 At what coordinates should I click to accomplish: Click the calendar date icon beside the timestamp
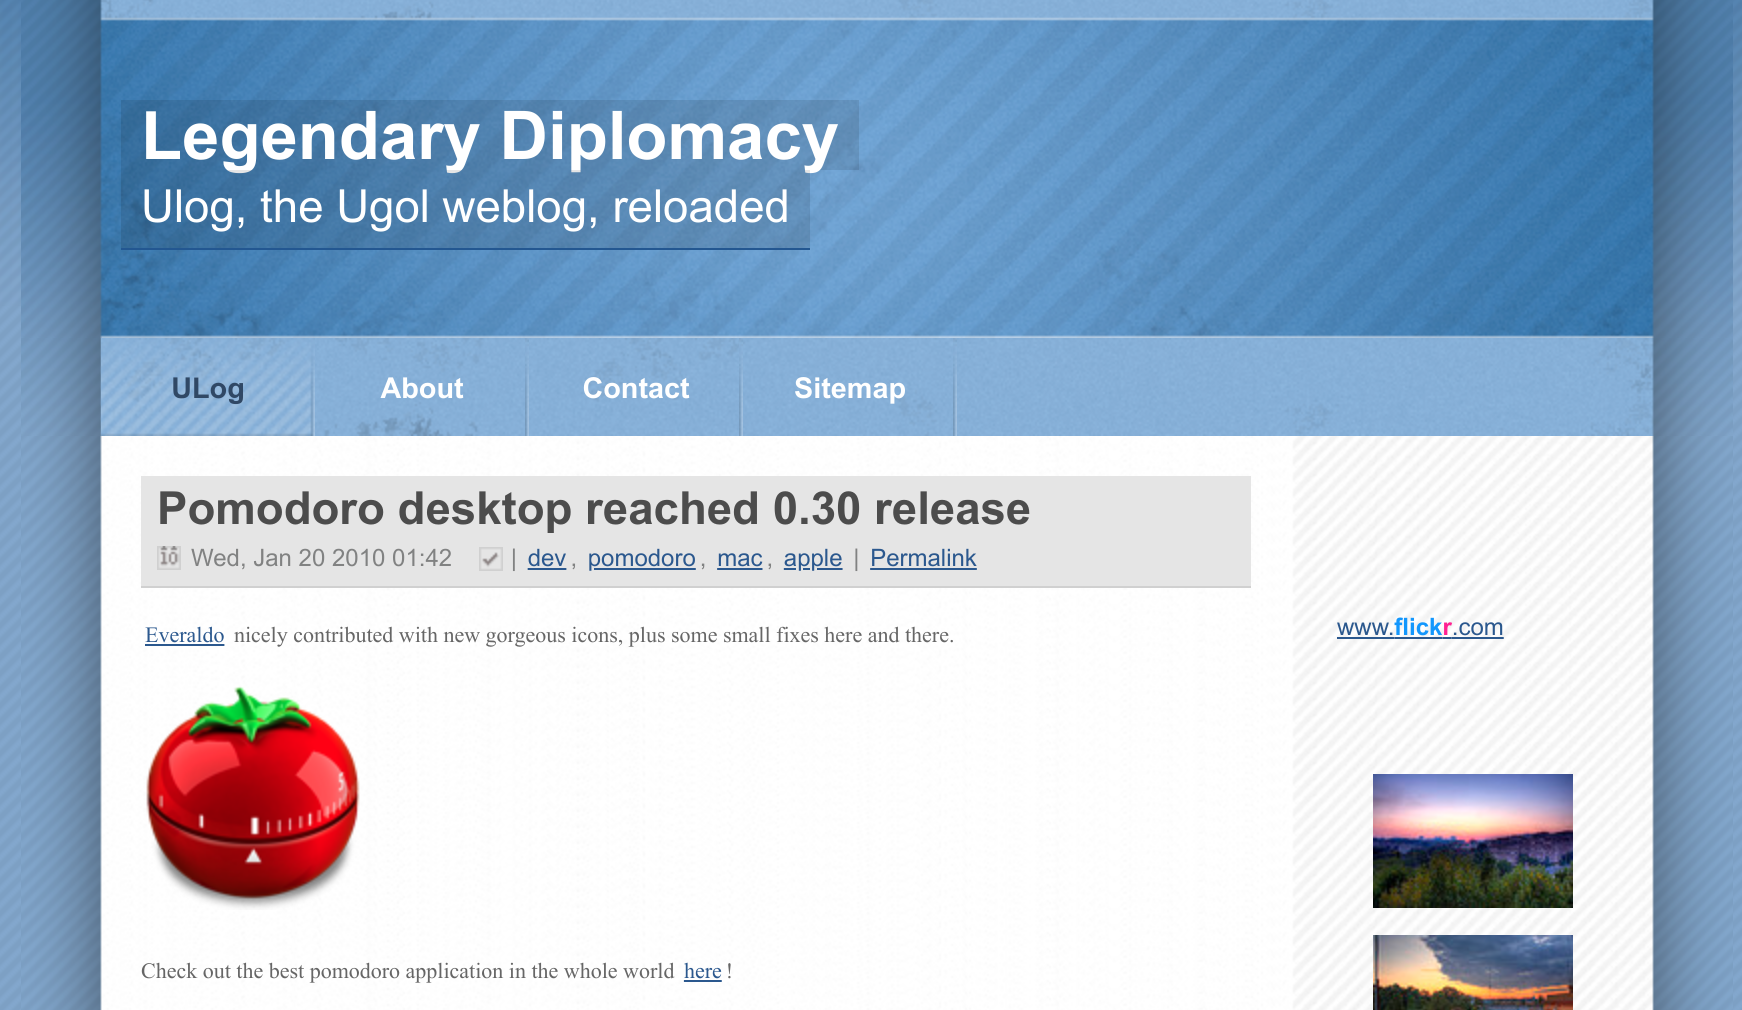[167, 558]
